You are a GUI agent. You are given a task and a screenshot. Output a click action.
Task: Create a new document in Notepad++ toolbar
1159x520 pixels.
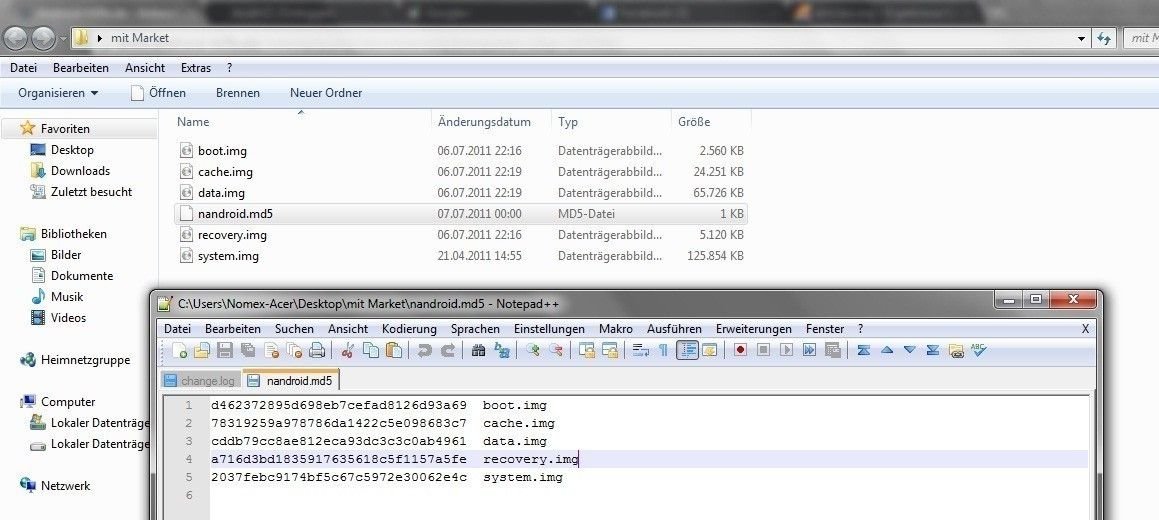pos(180,350)
